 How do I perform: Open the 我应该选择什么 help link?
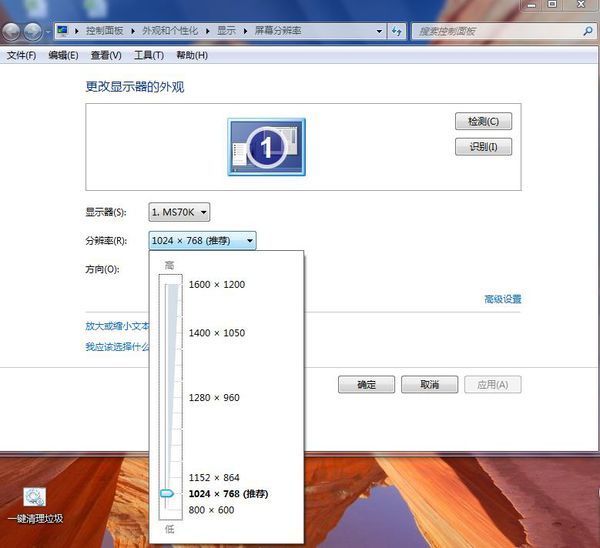coord(117,347)
